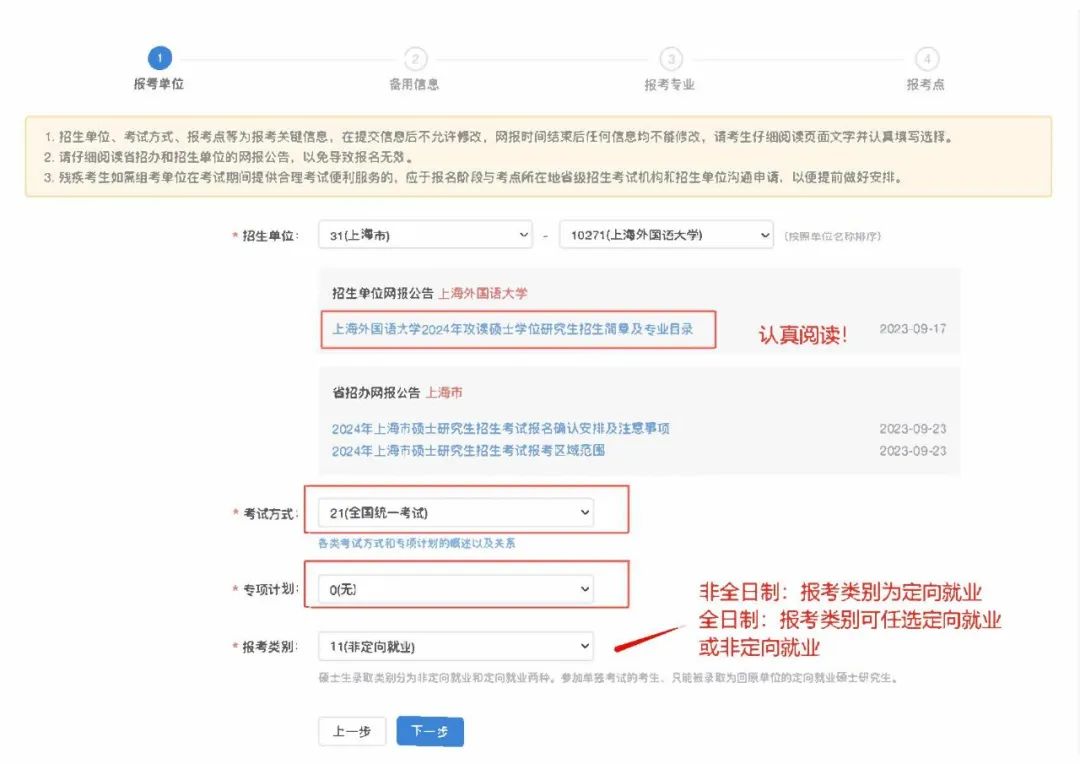Click step 4 circle icon 报考点
The image size is (1080, 764).
click(927, 59)
